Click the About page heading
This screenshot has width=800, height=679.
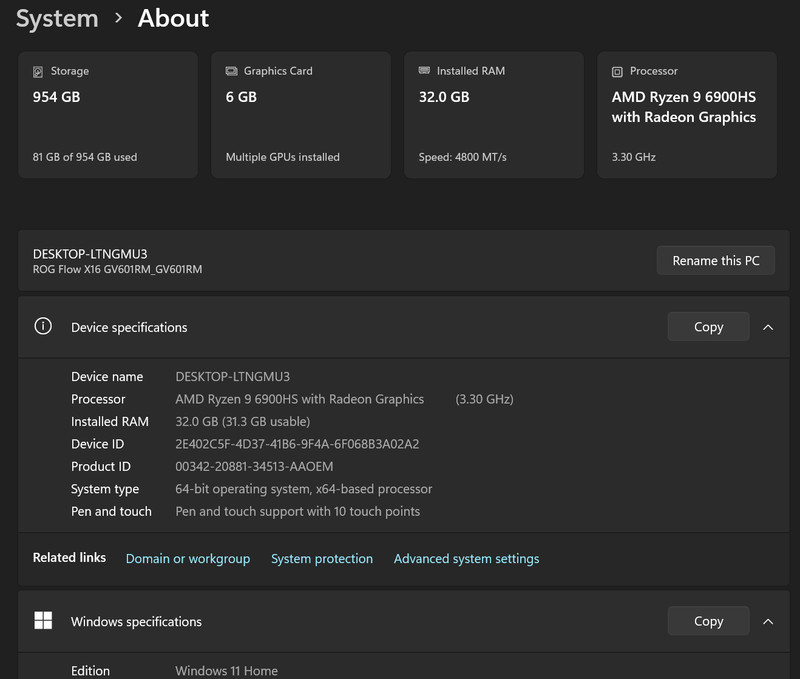coord(173,19)
